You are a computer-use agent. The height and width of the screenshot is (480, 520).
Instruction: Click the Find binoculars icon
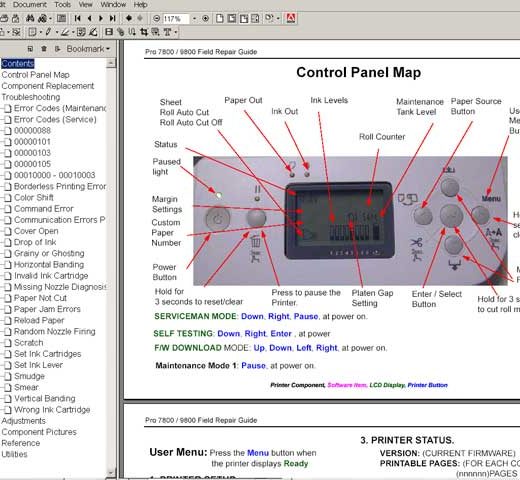pos(30,18)
